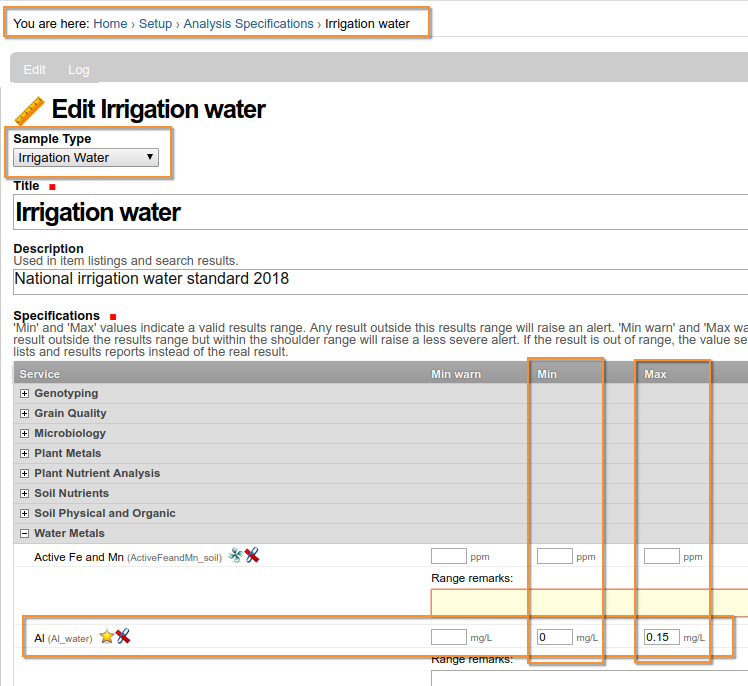Screen dimensions: 748x686
Task: Click the Description text field
Action: [x=380, y=280]
